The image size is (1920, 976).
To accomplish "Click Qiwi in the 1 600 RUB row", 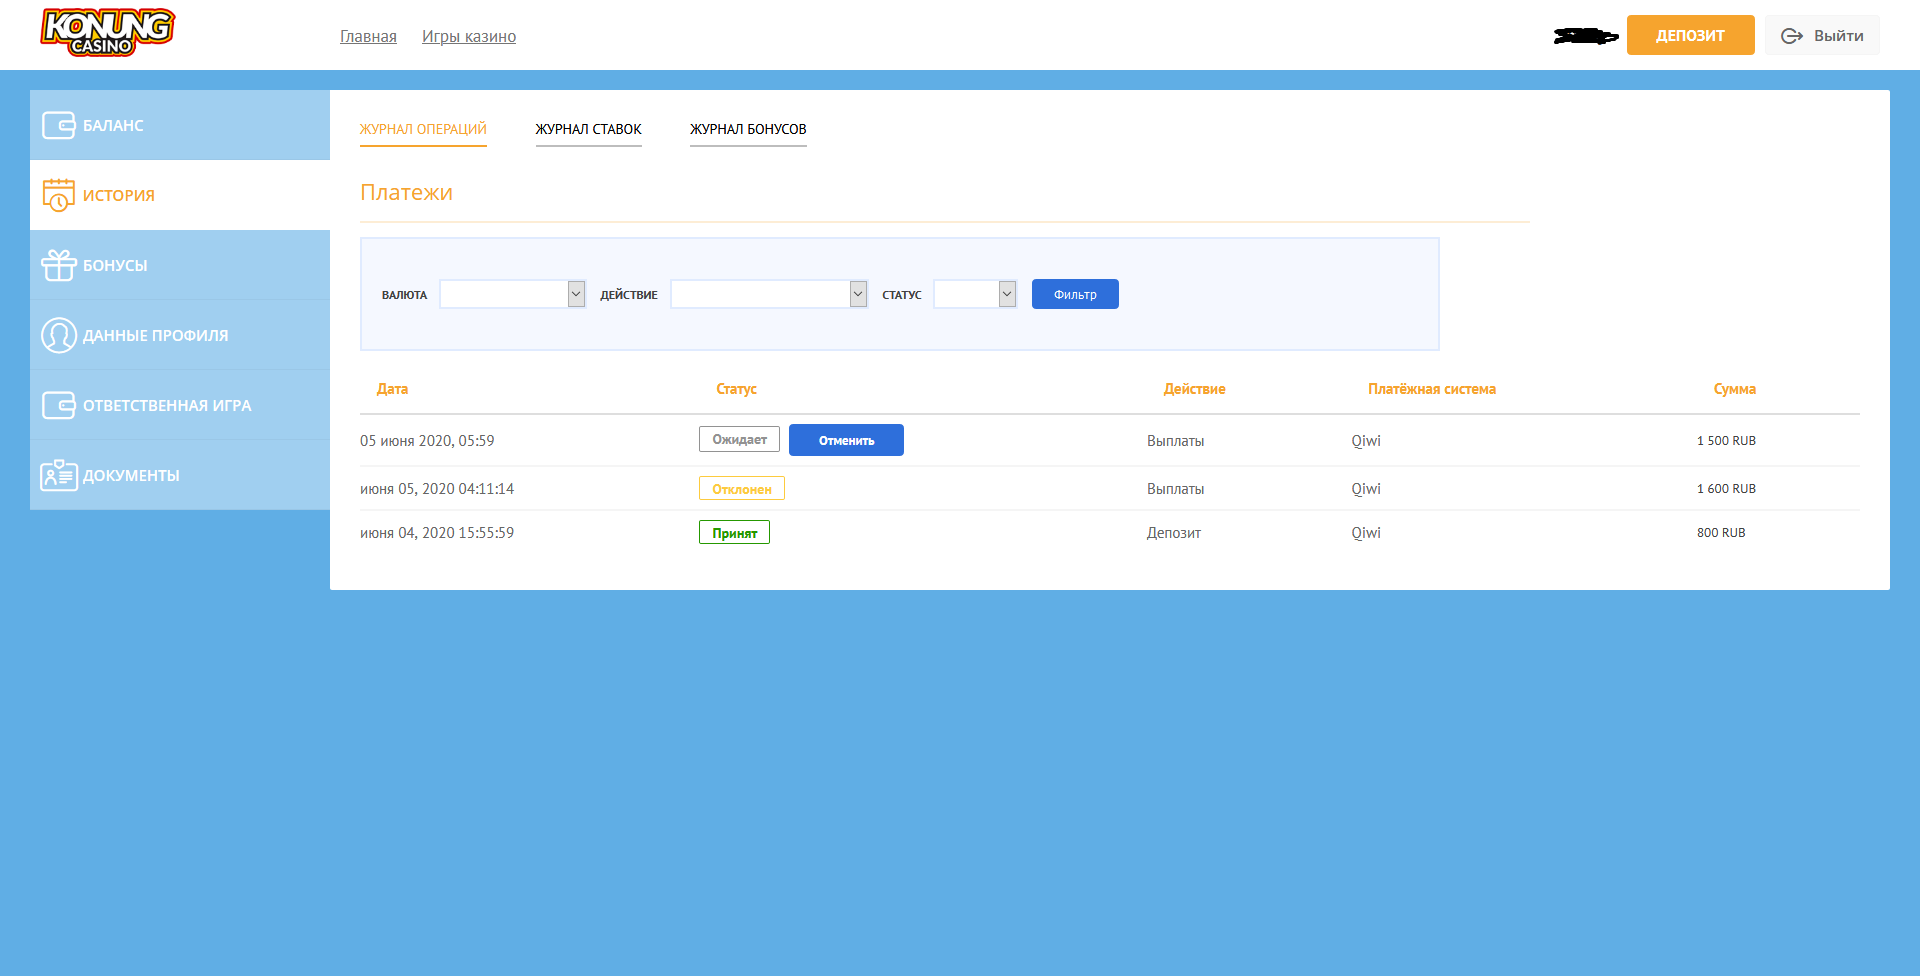I will pos(1366,489).
